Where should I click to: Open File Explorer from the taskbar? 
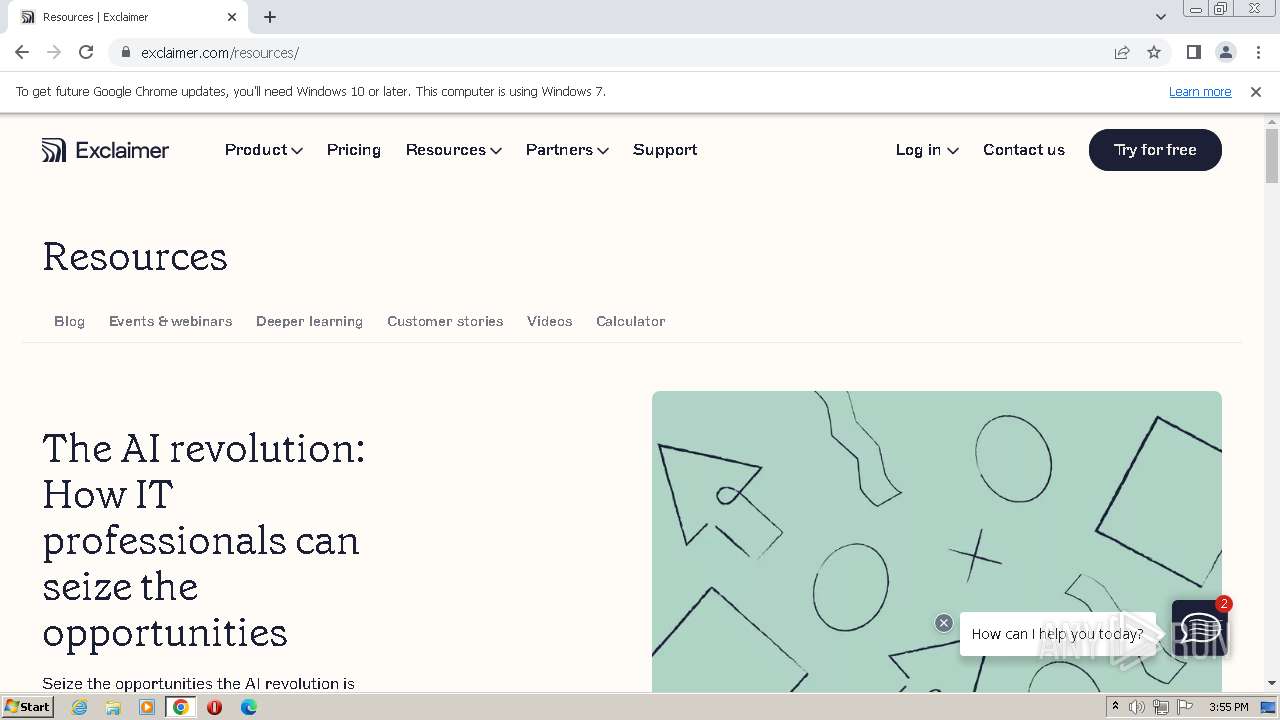coord(113,707)
